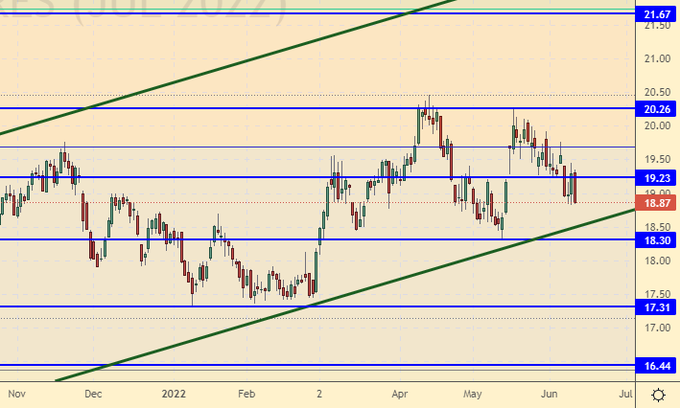
Task: Click the 17.00 tick on price scale
Action: pyautogui.click(x=655, y=328)
